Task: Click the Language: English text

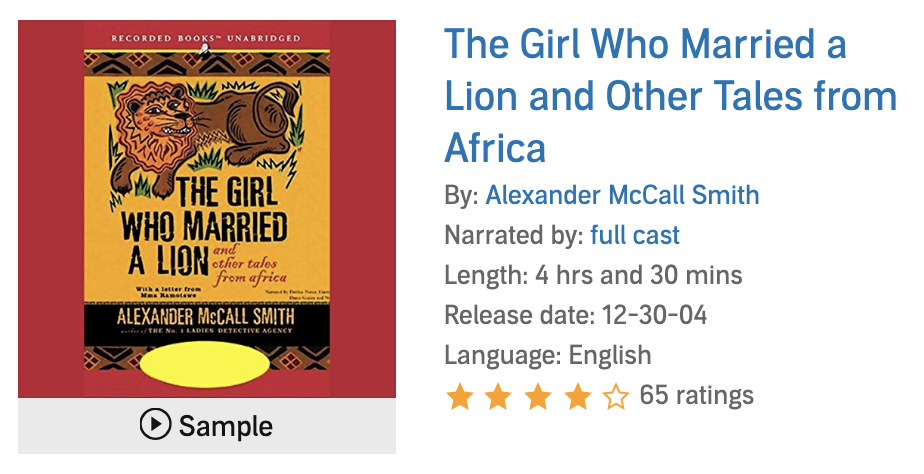Action: coord(547,355)
